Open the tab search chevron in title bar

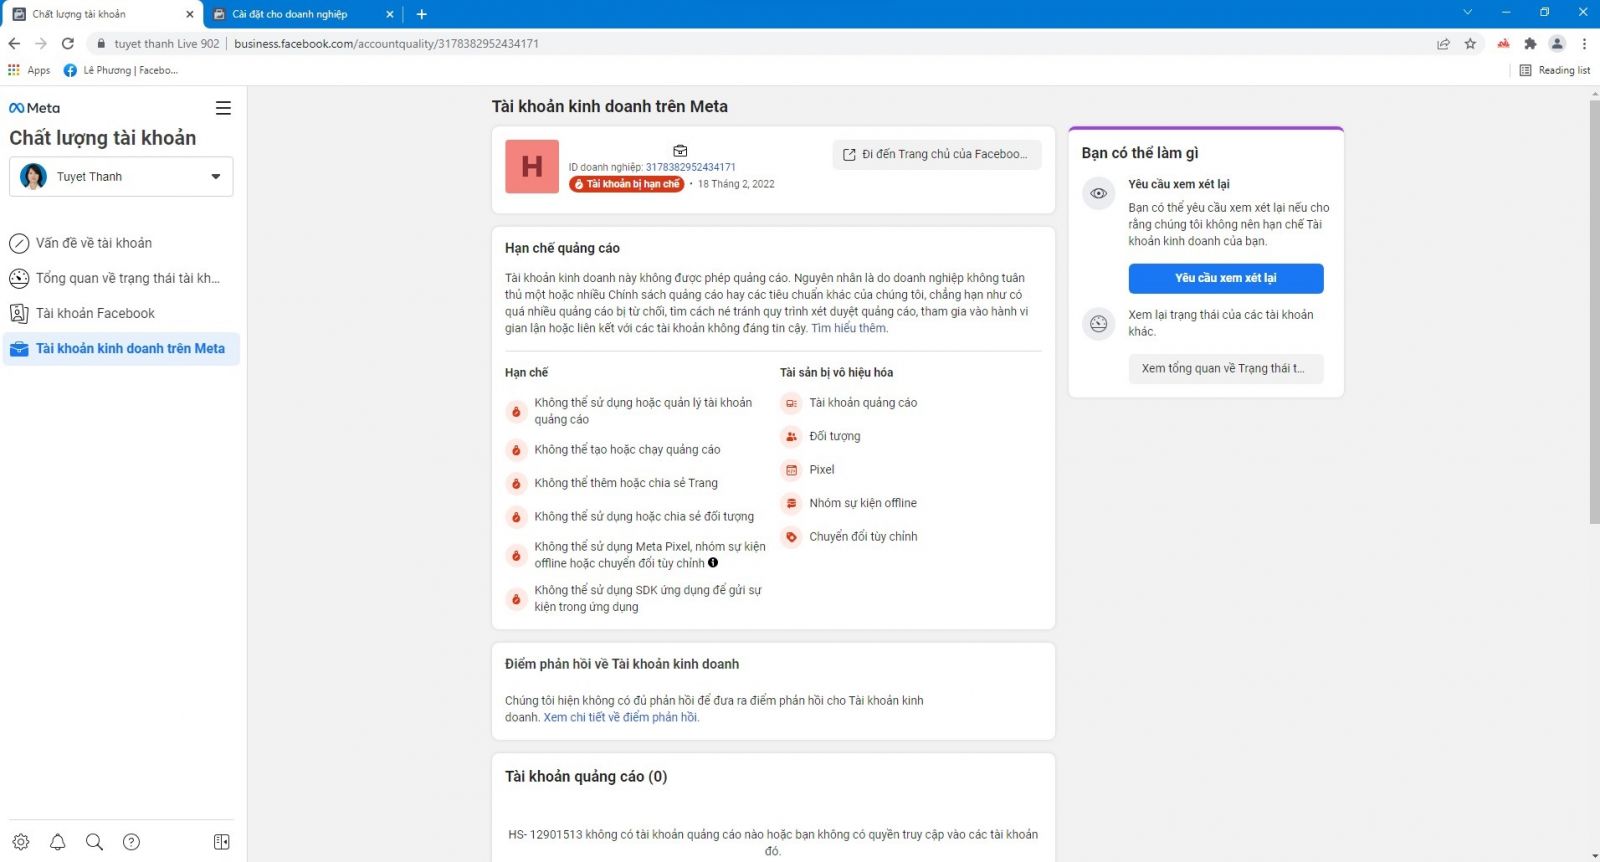pyautogui.click(x=1467, y=13)
